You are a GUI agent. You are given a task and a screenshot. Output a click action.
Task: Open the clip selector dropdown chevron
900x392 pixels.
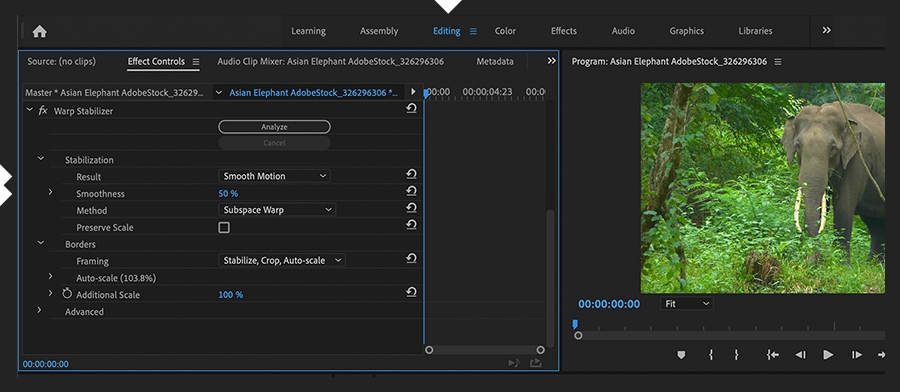(219, 92)
